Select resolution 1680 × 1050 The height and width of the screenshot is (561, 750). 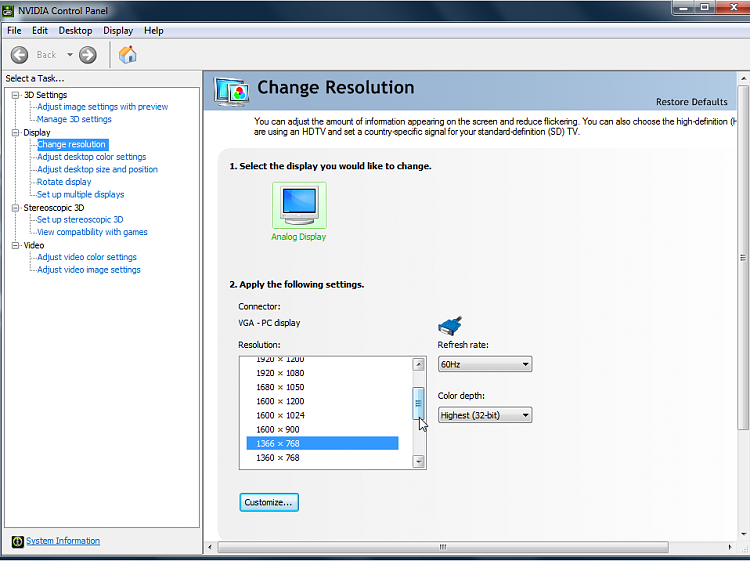pyautogui.click(x=322, y=387)
